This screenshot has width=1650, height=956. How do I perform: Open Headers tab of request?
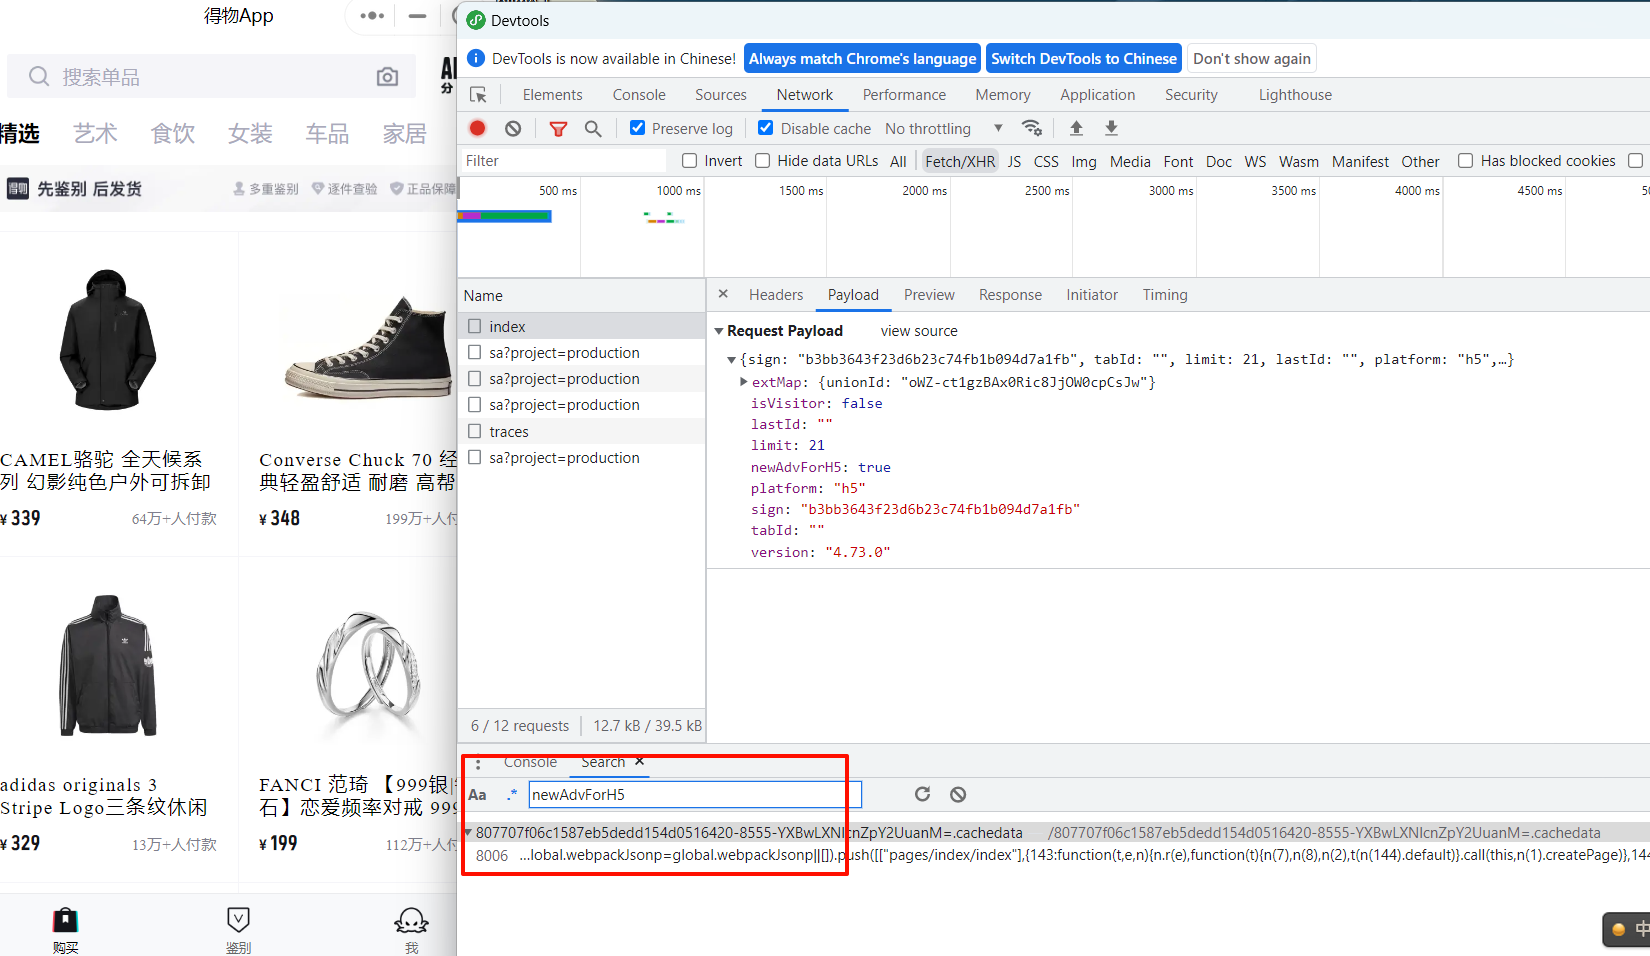tap(776, 295)
